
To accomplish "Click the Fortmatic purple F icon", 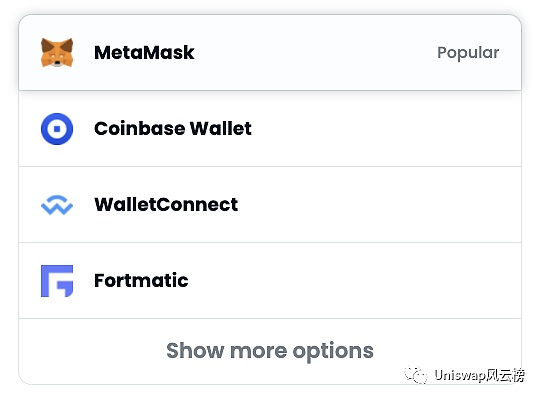I will click(57, 281).
